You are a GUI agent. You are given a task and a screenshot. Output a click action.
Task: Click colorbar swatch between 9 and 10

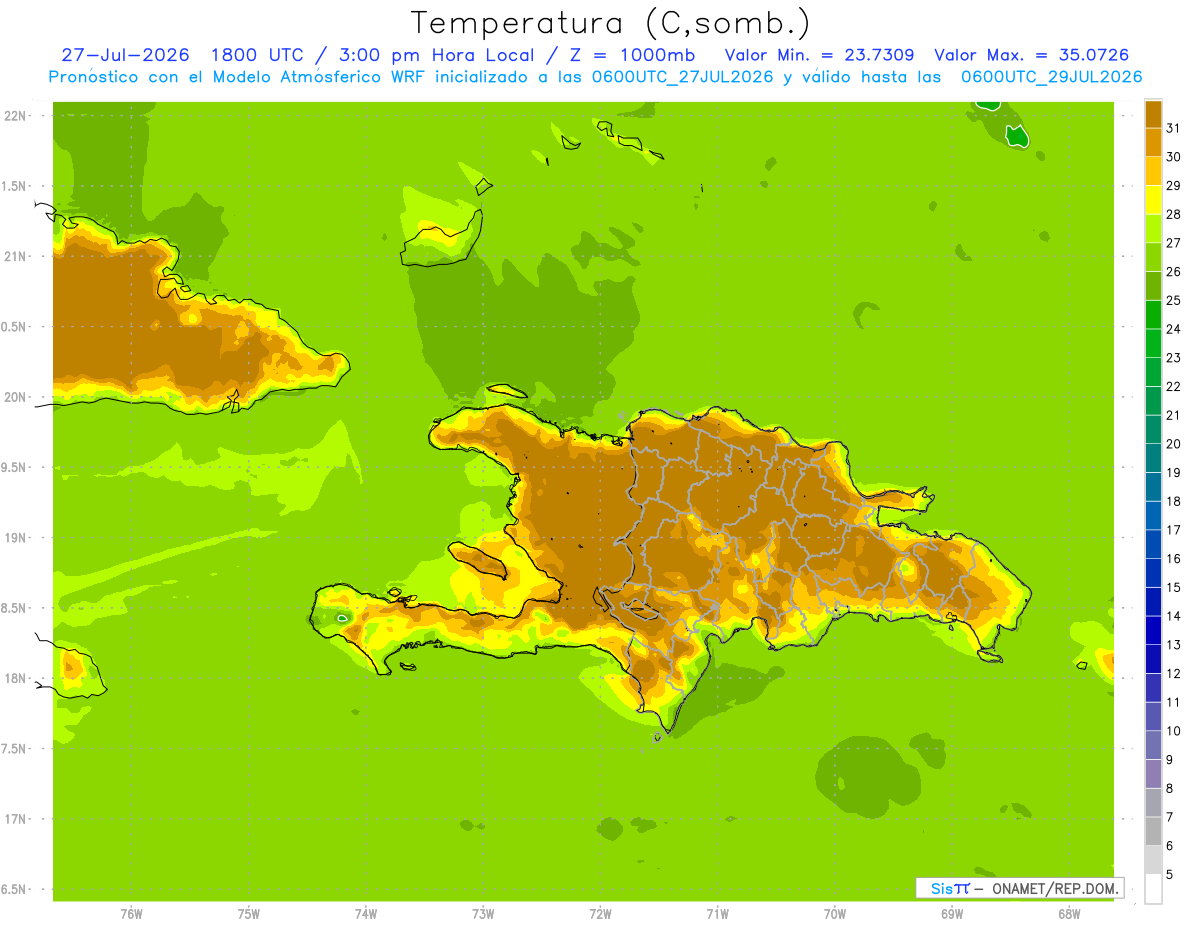point(1153,745)
